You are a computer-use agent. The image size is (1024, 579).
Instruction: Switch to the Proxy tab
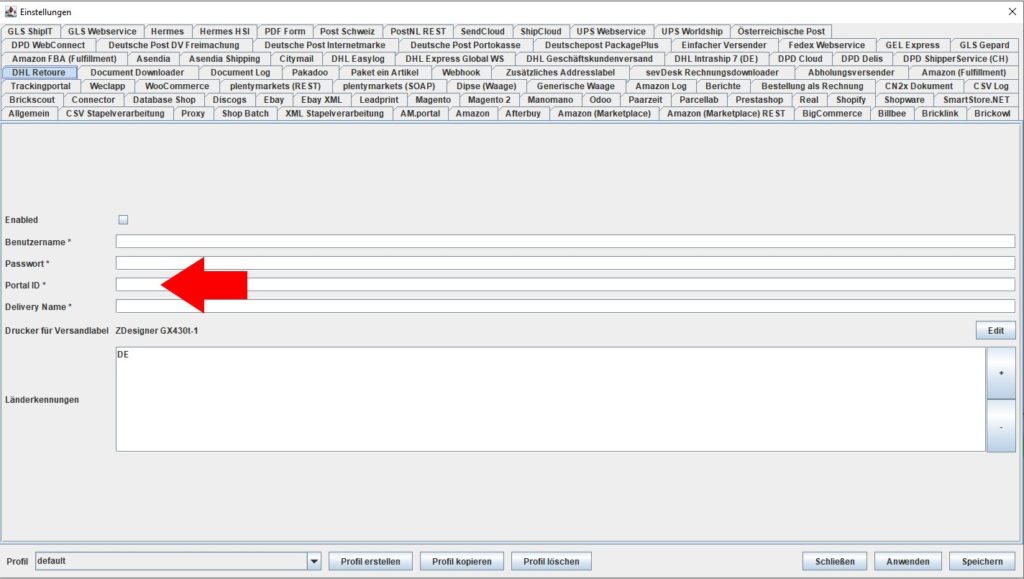coord(193,114)
